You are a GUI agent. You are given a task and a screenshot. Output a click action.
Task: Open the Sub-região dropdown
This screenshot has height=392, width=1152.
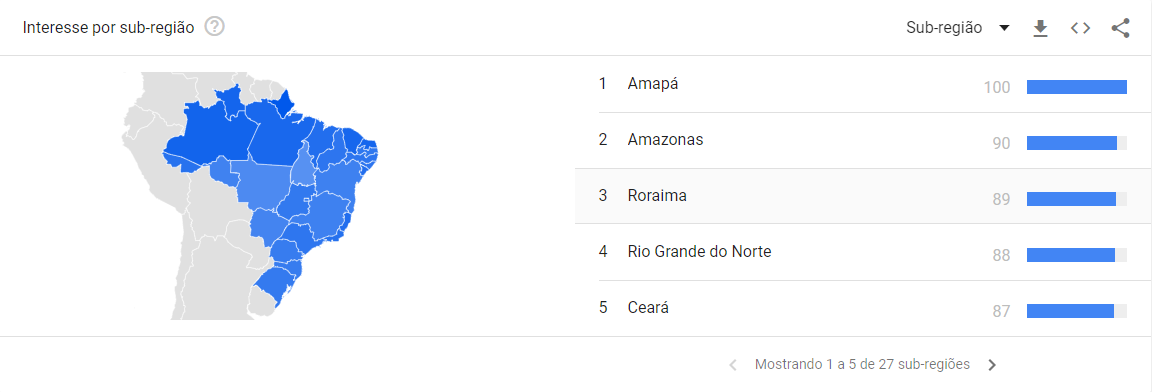point(958,28)
